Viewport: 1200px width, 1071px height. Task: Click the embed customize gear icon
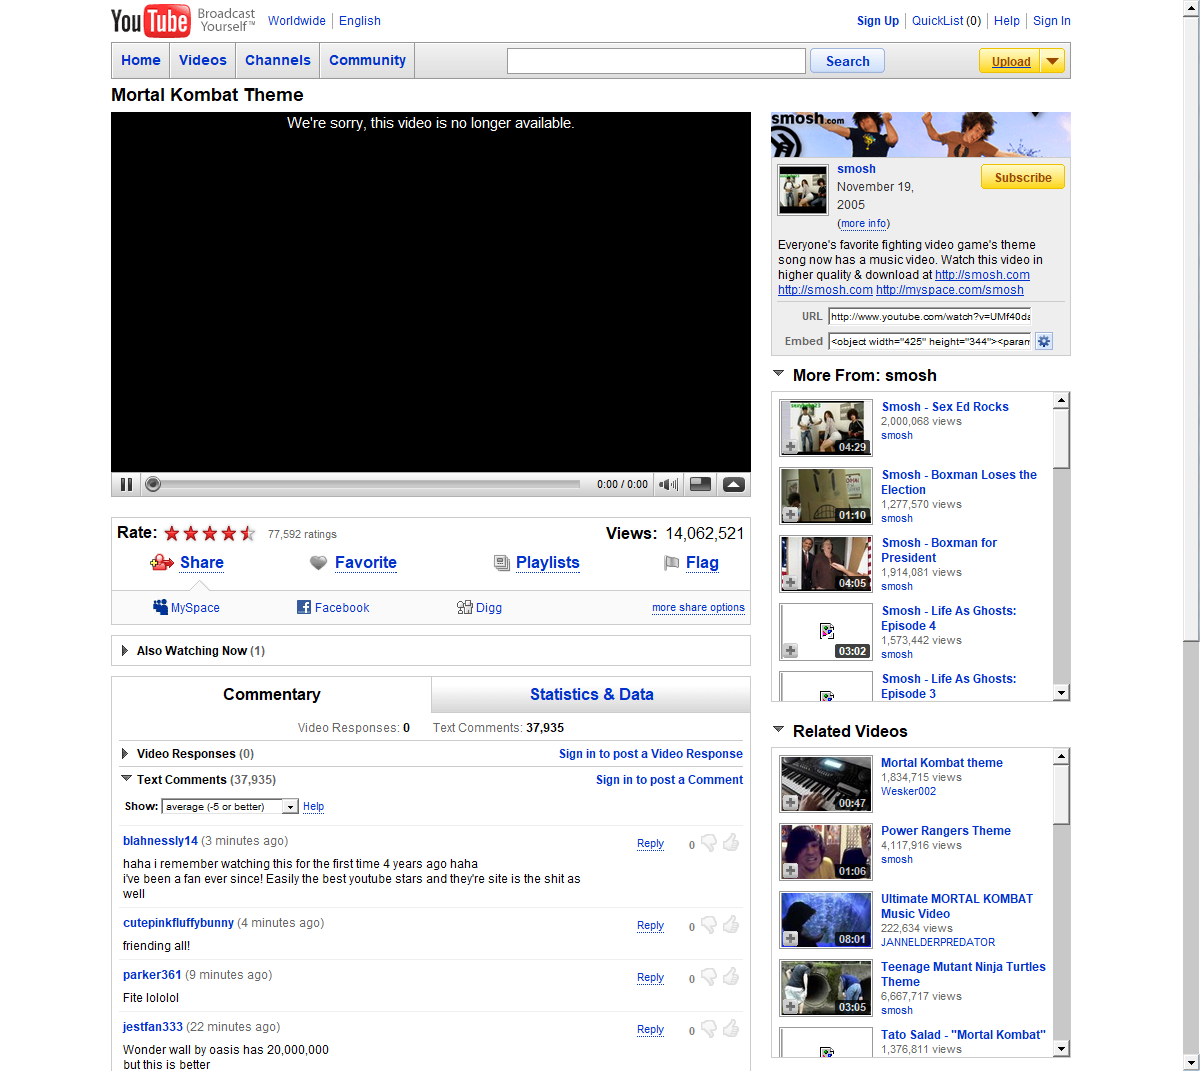click(x=1044, y=342)
